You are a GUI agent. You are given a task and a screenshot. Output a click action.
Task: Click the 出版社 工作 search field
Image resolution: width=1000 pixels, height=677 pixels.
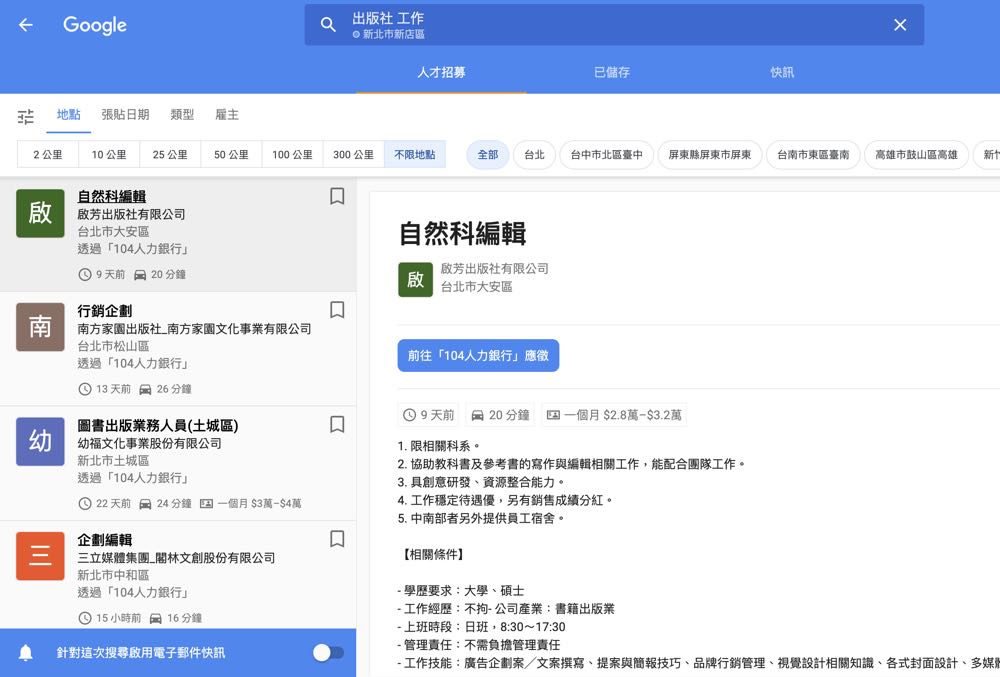click(x=600, y=25)
